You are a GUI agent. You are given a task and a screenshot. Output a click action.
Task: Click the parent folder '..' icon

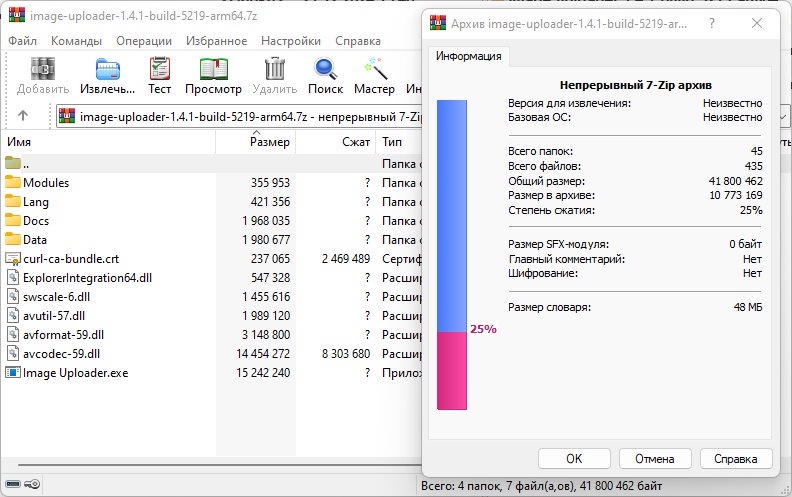click(x=13, y=163)
